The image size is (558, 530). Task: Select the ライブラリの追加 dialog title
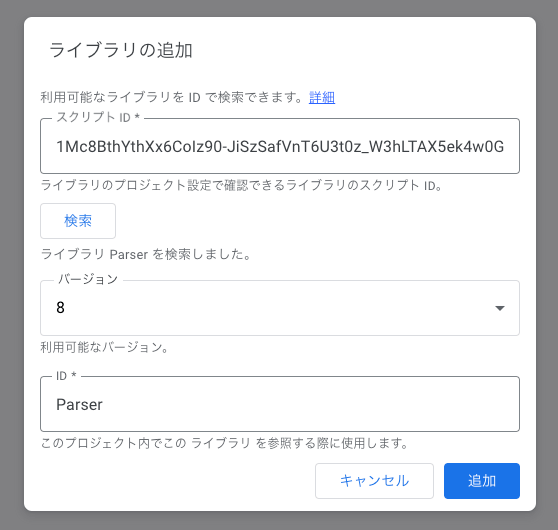(x=121, y=50)
